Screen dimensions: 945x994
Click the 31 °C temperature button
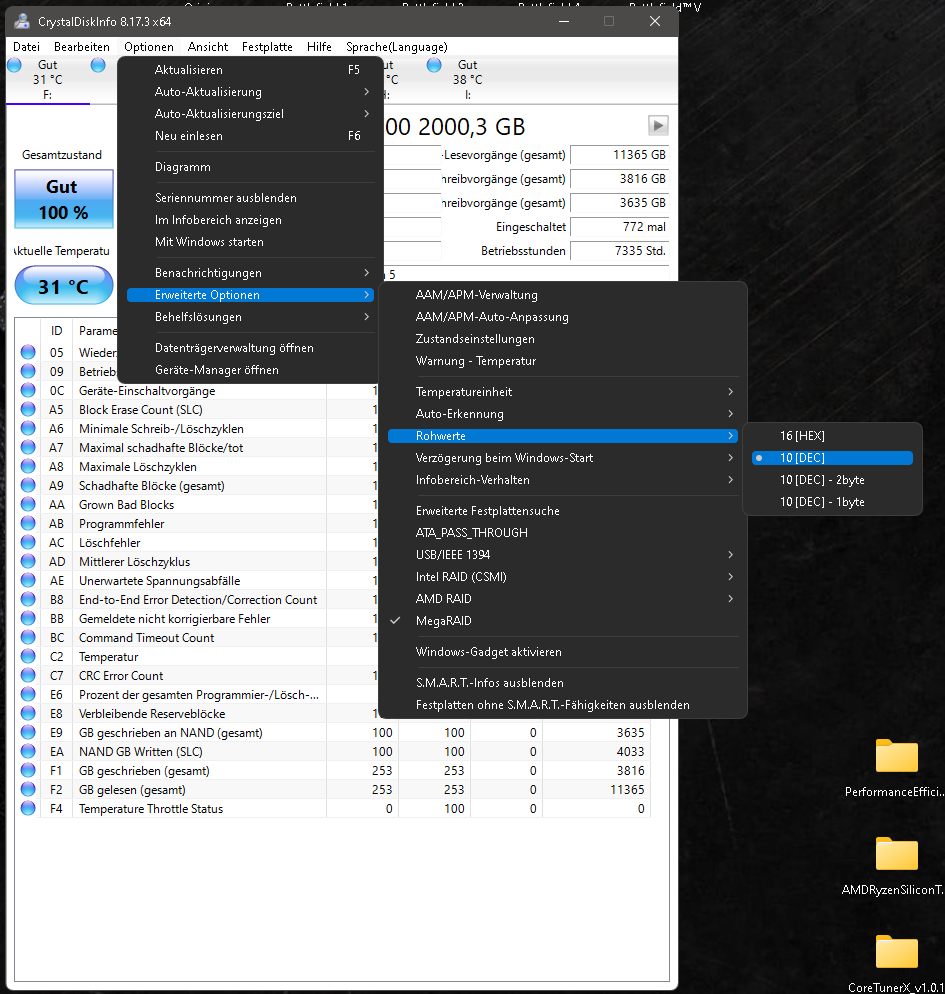[x=64, y=286]
